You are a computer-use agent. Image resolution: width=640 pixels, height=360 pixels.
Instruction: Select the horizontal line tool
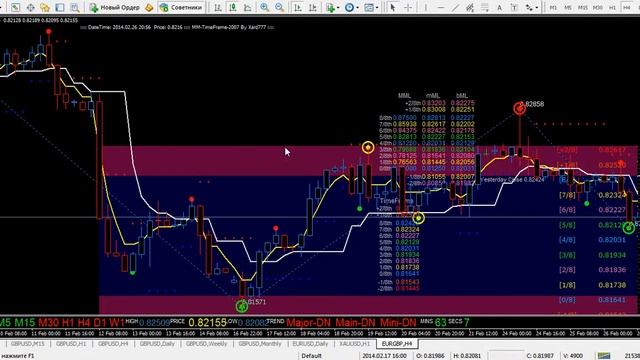(440, 7)
